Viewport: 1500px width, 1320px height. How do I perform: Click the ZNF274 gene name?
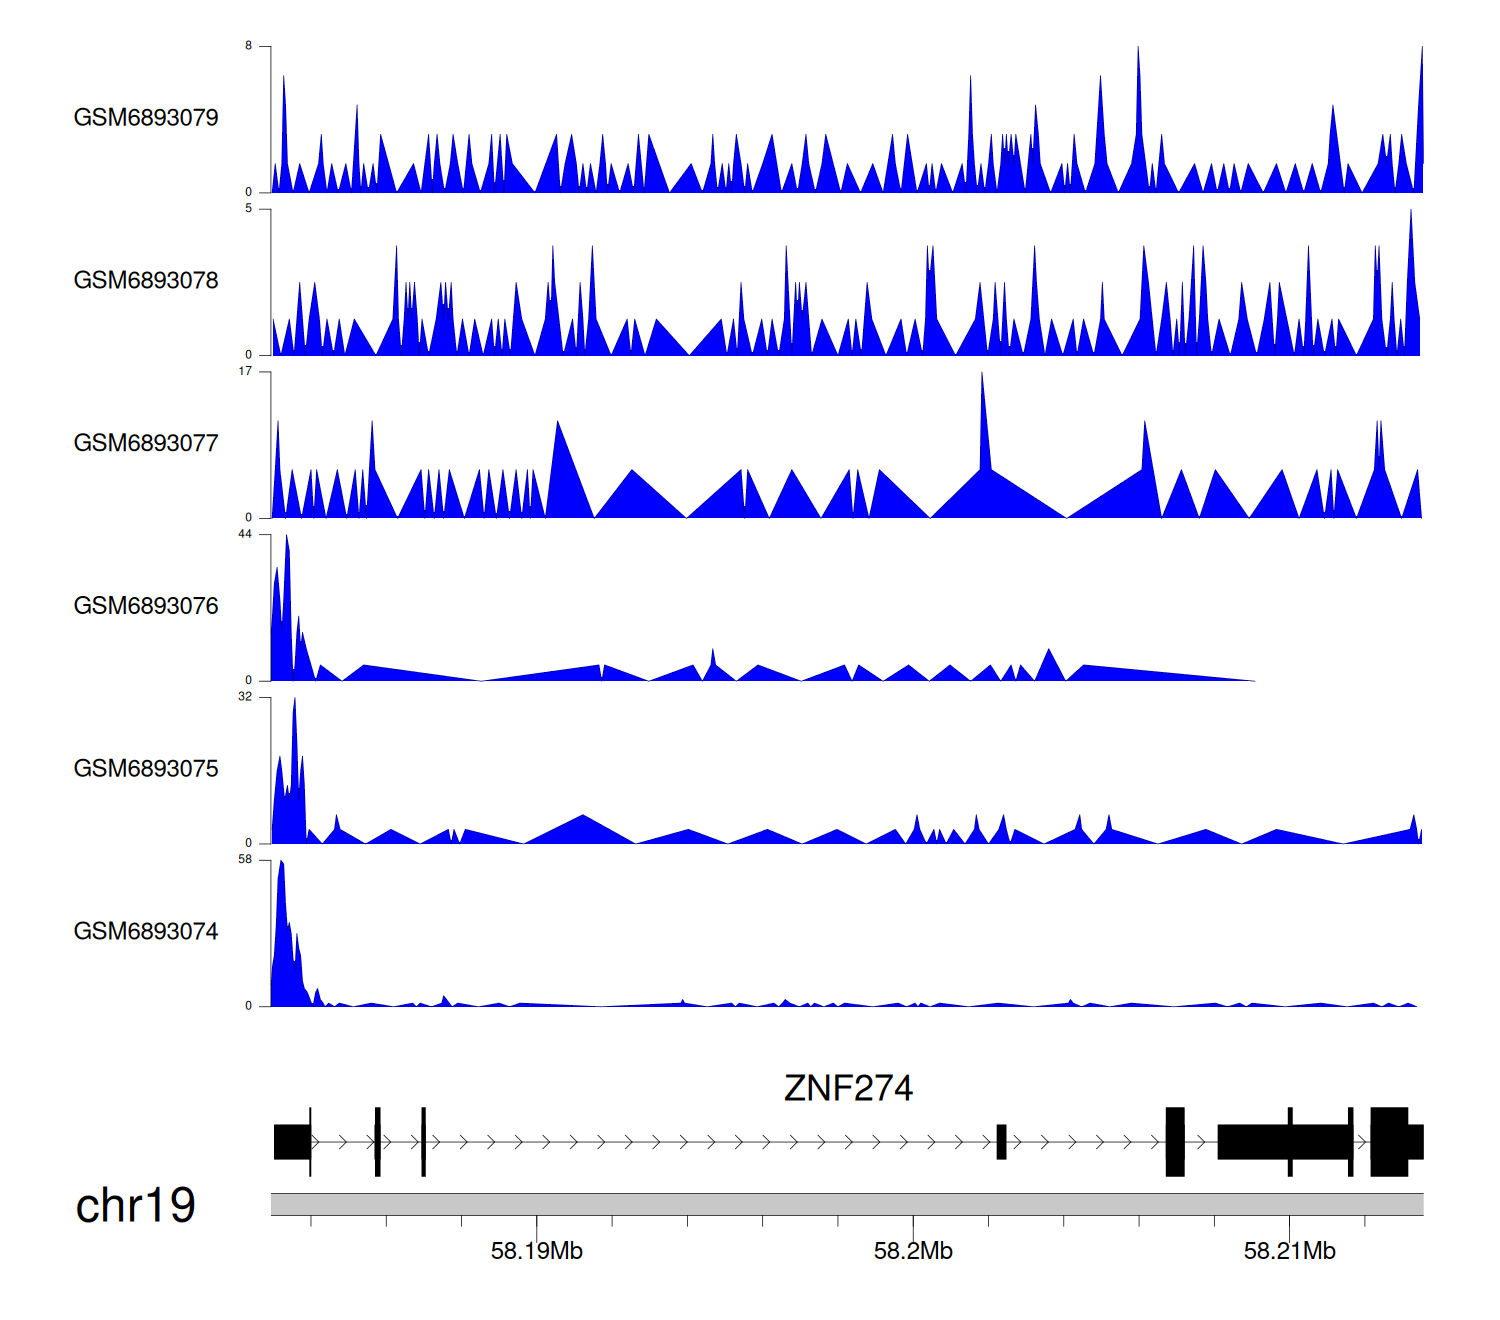click(848, 1088)
